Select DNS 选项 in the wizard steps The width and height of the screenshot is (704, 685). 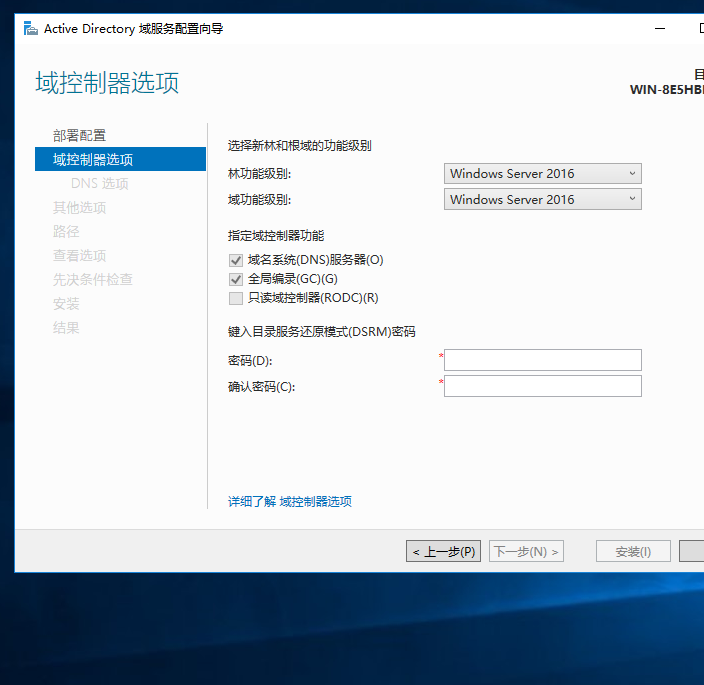(100, 184)
